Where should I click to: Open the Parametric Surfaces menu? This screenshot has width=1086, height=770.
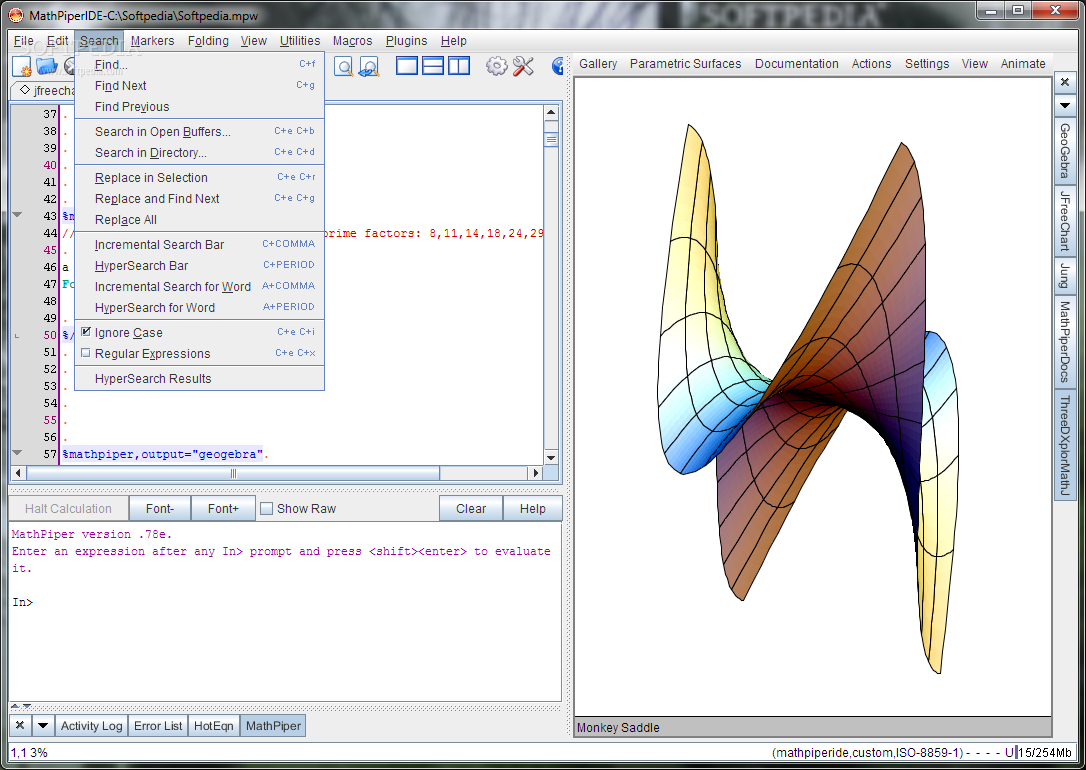tap(686, 64)
